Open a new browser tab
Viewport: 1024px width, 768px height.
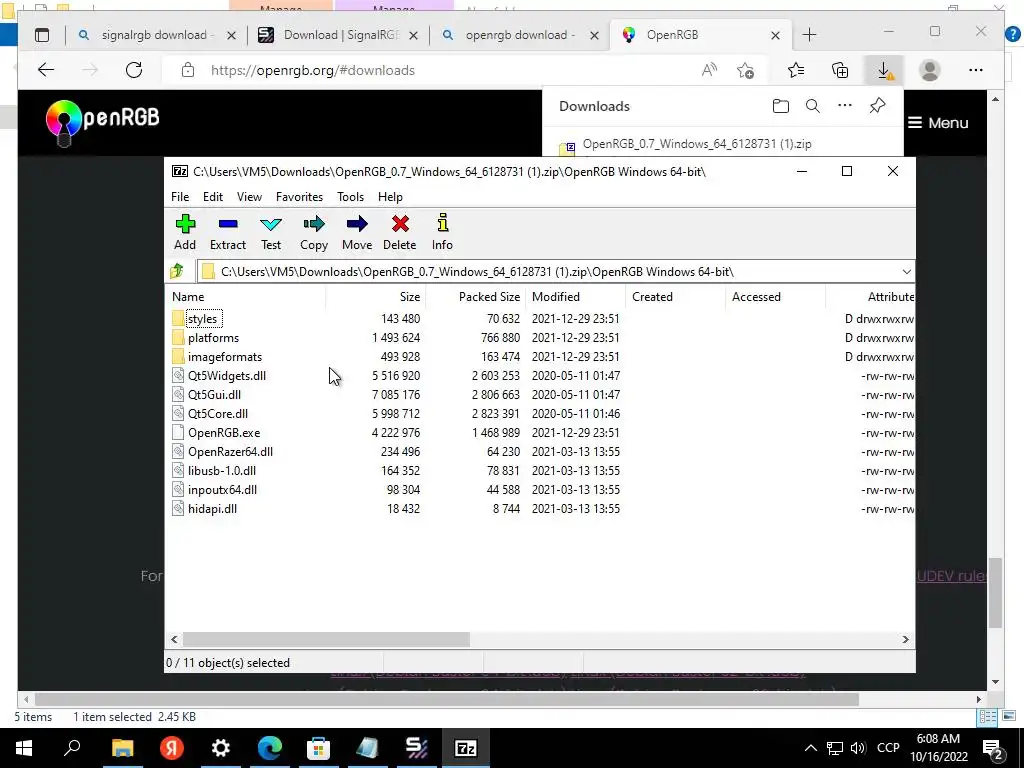[809, 35]
